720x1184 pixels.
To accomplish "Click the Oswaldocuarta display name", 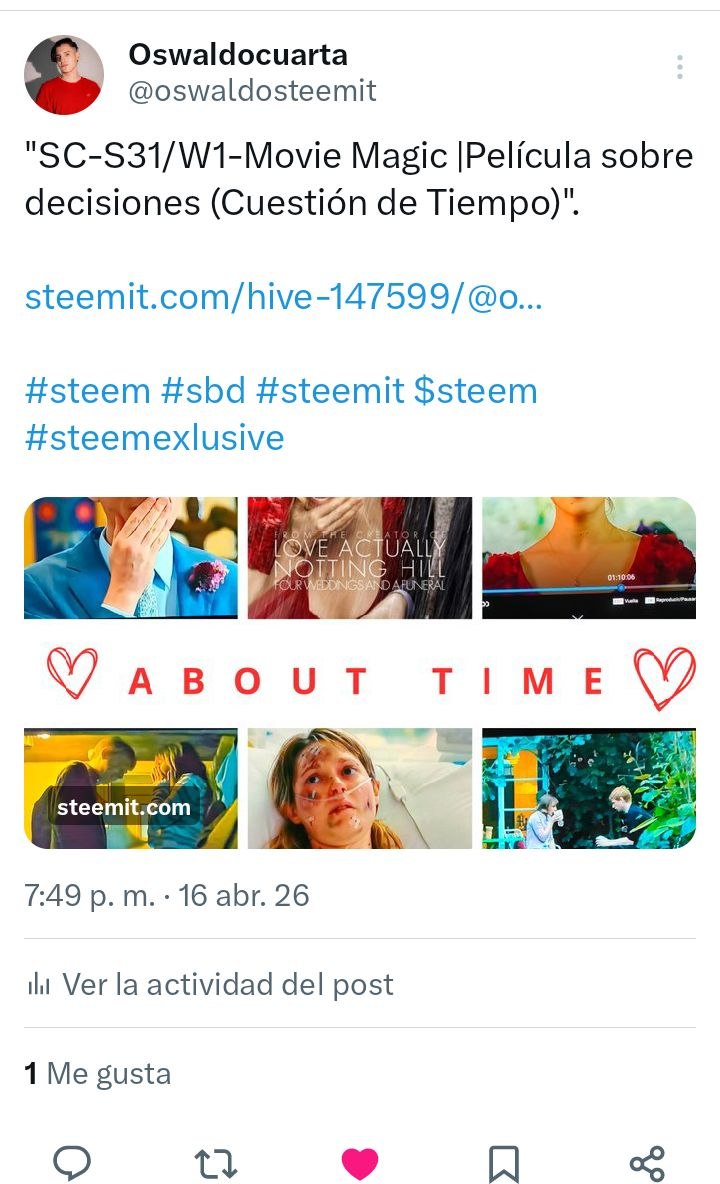I will pyautogui.click(x=238, y=54).
